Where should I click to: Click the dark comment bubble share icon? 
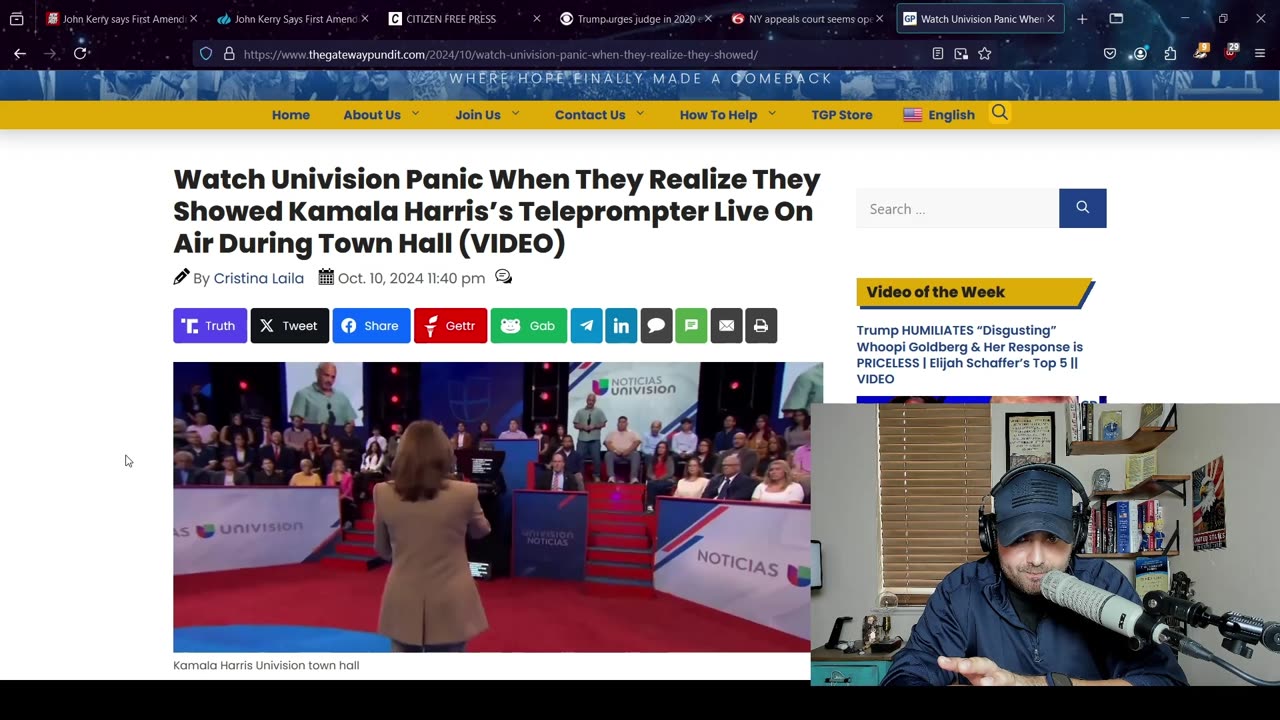[x=656, y=326]
